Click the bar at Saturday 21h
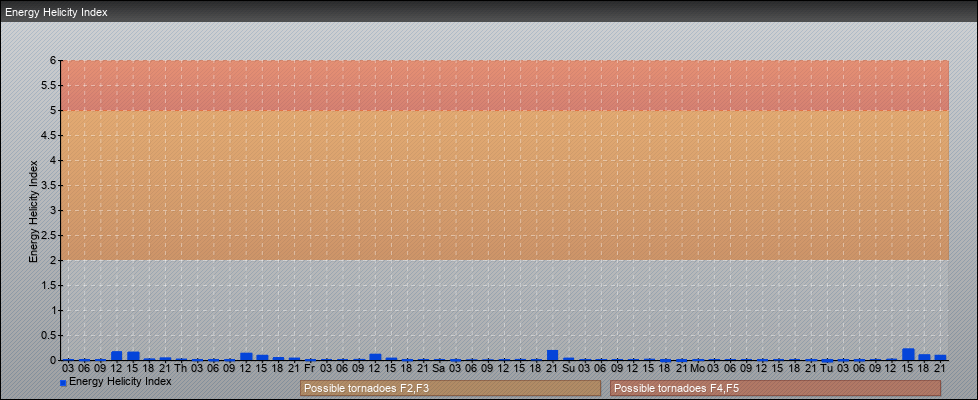The width and height of the screenshot is (978, 400). [x=553, y=356]
